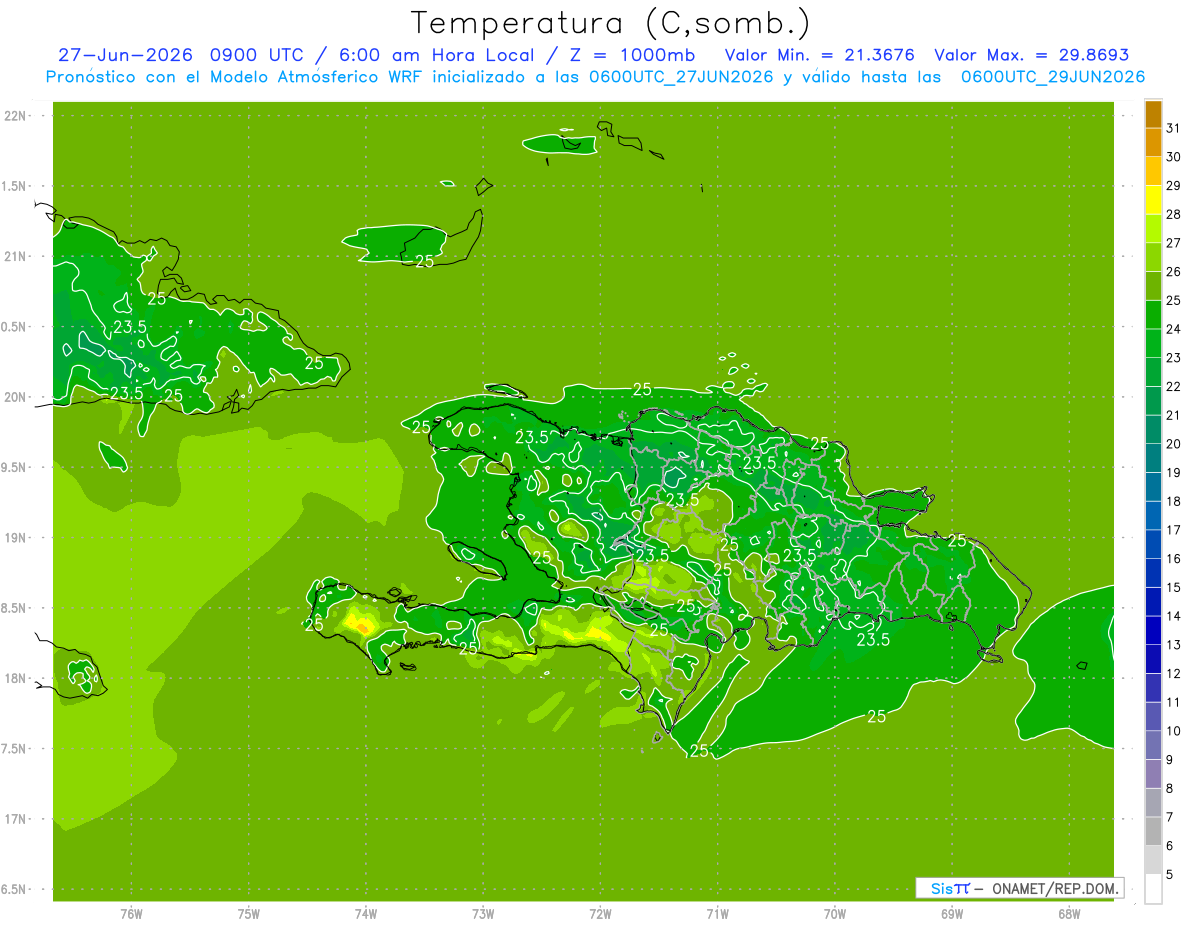The width and height of the screenshot is (1200, 927).
Task: Click the '14' color scale label
Action: point(1173,616)
